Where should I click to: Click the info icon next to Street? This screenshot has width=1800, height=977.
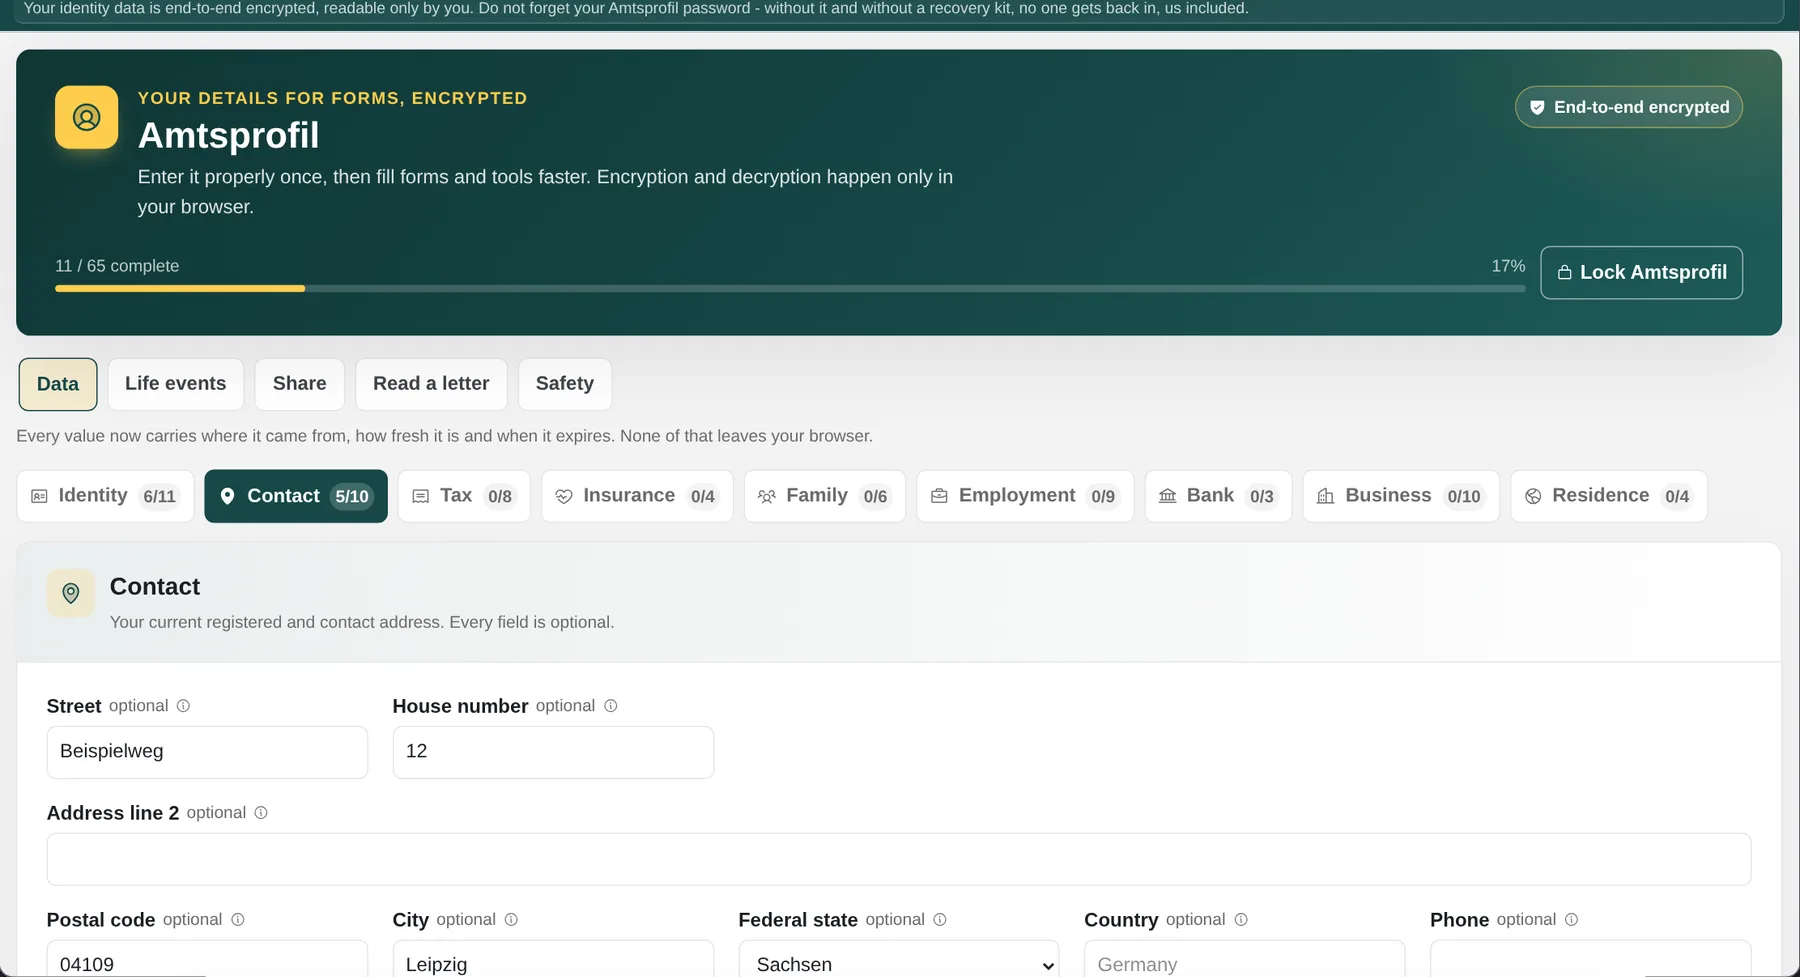point(183,706)
